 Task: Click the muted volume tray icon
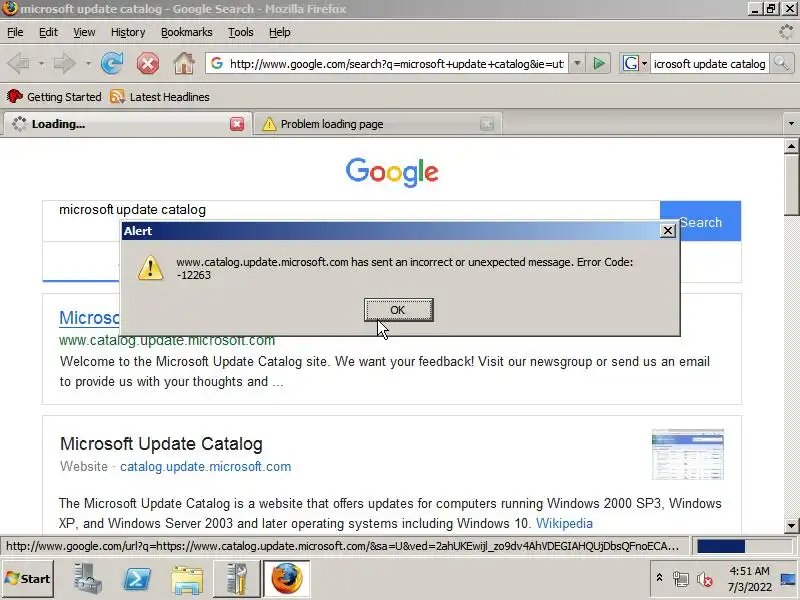(705, 579)
